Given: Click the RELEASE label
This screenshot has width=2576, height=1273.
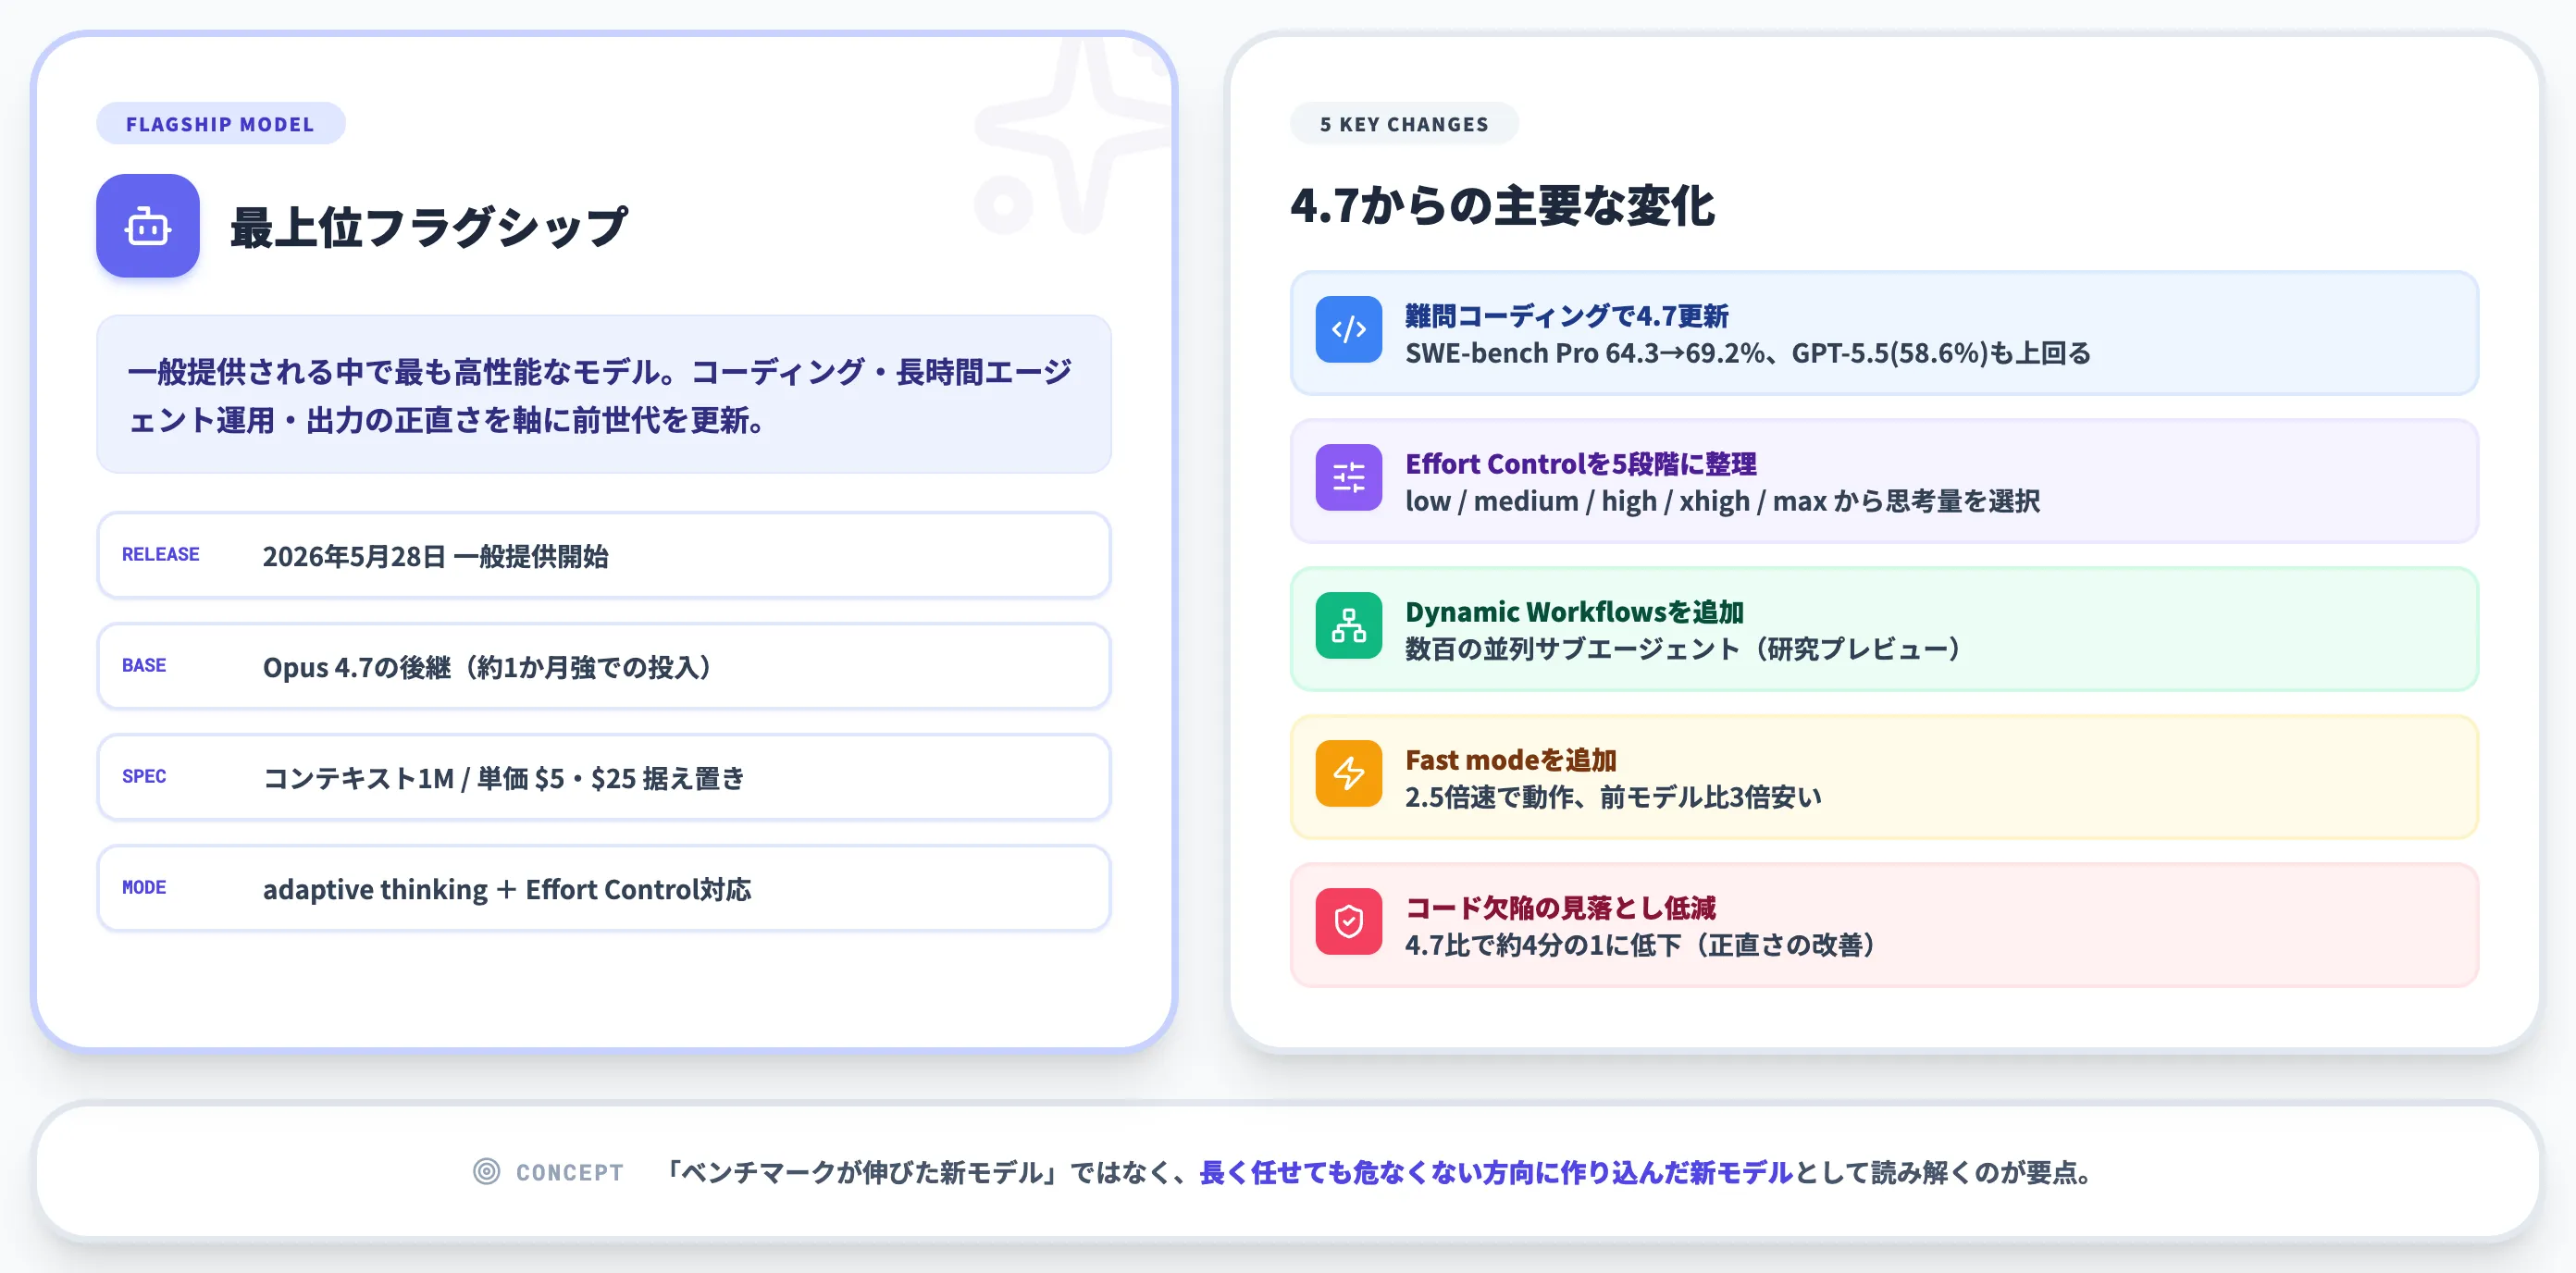Looking at the screenshot, I should coord(161,554).
